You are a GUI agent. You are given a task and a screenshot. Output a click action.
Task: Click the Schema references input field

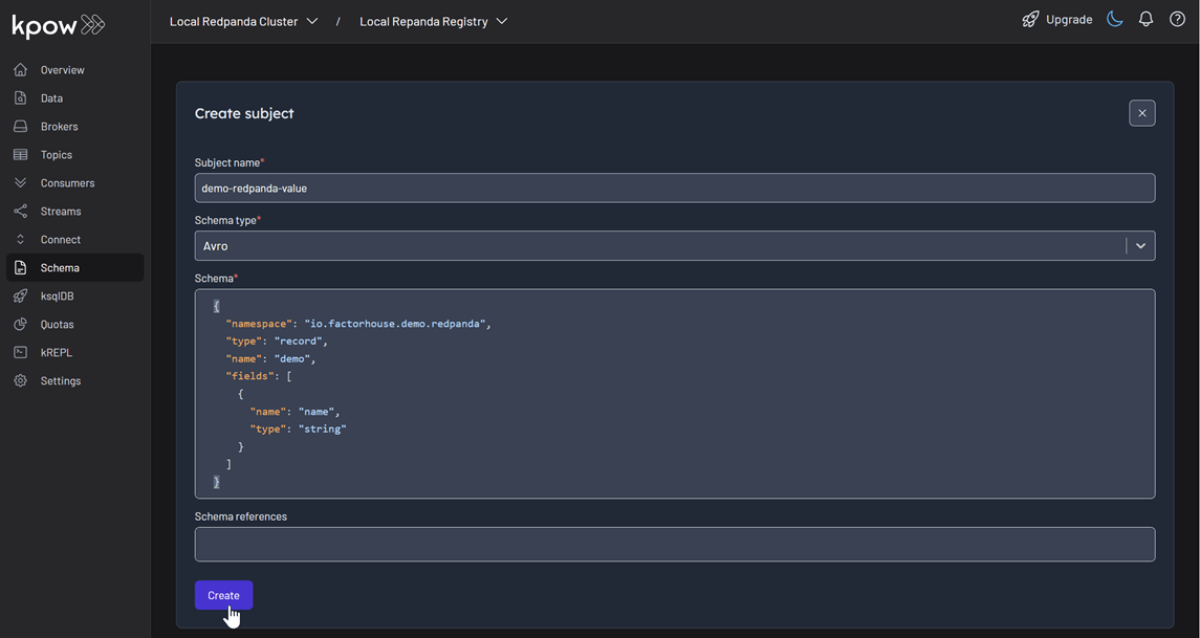coord(674,543)
